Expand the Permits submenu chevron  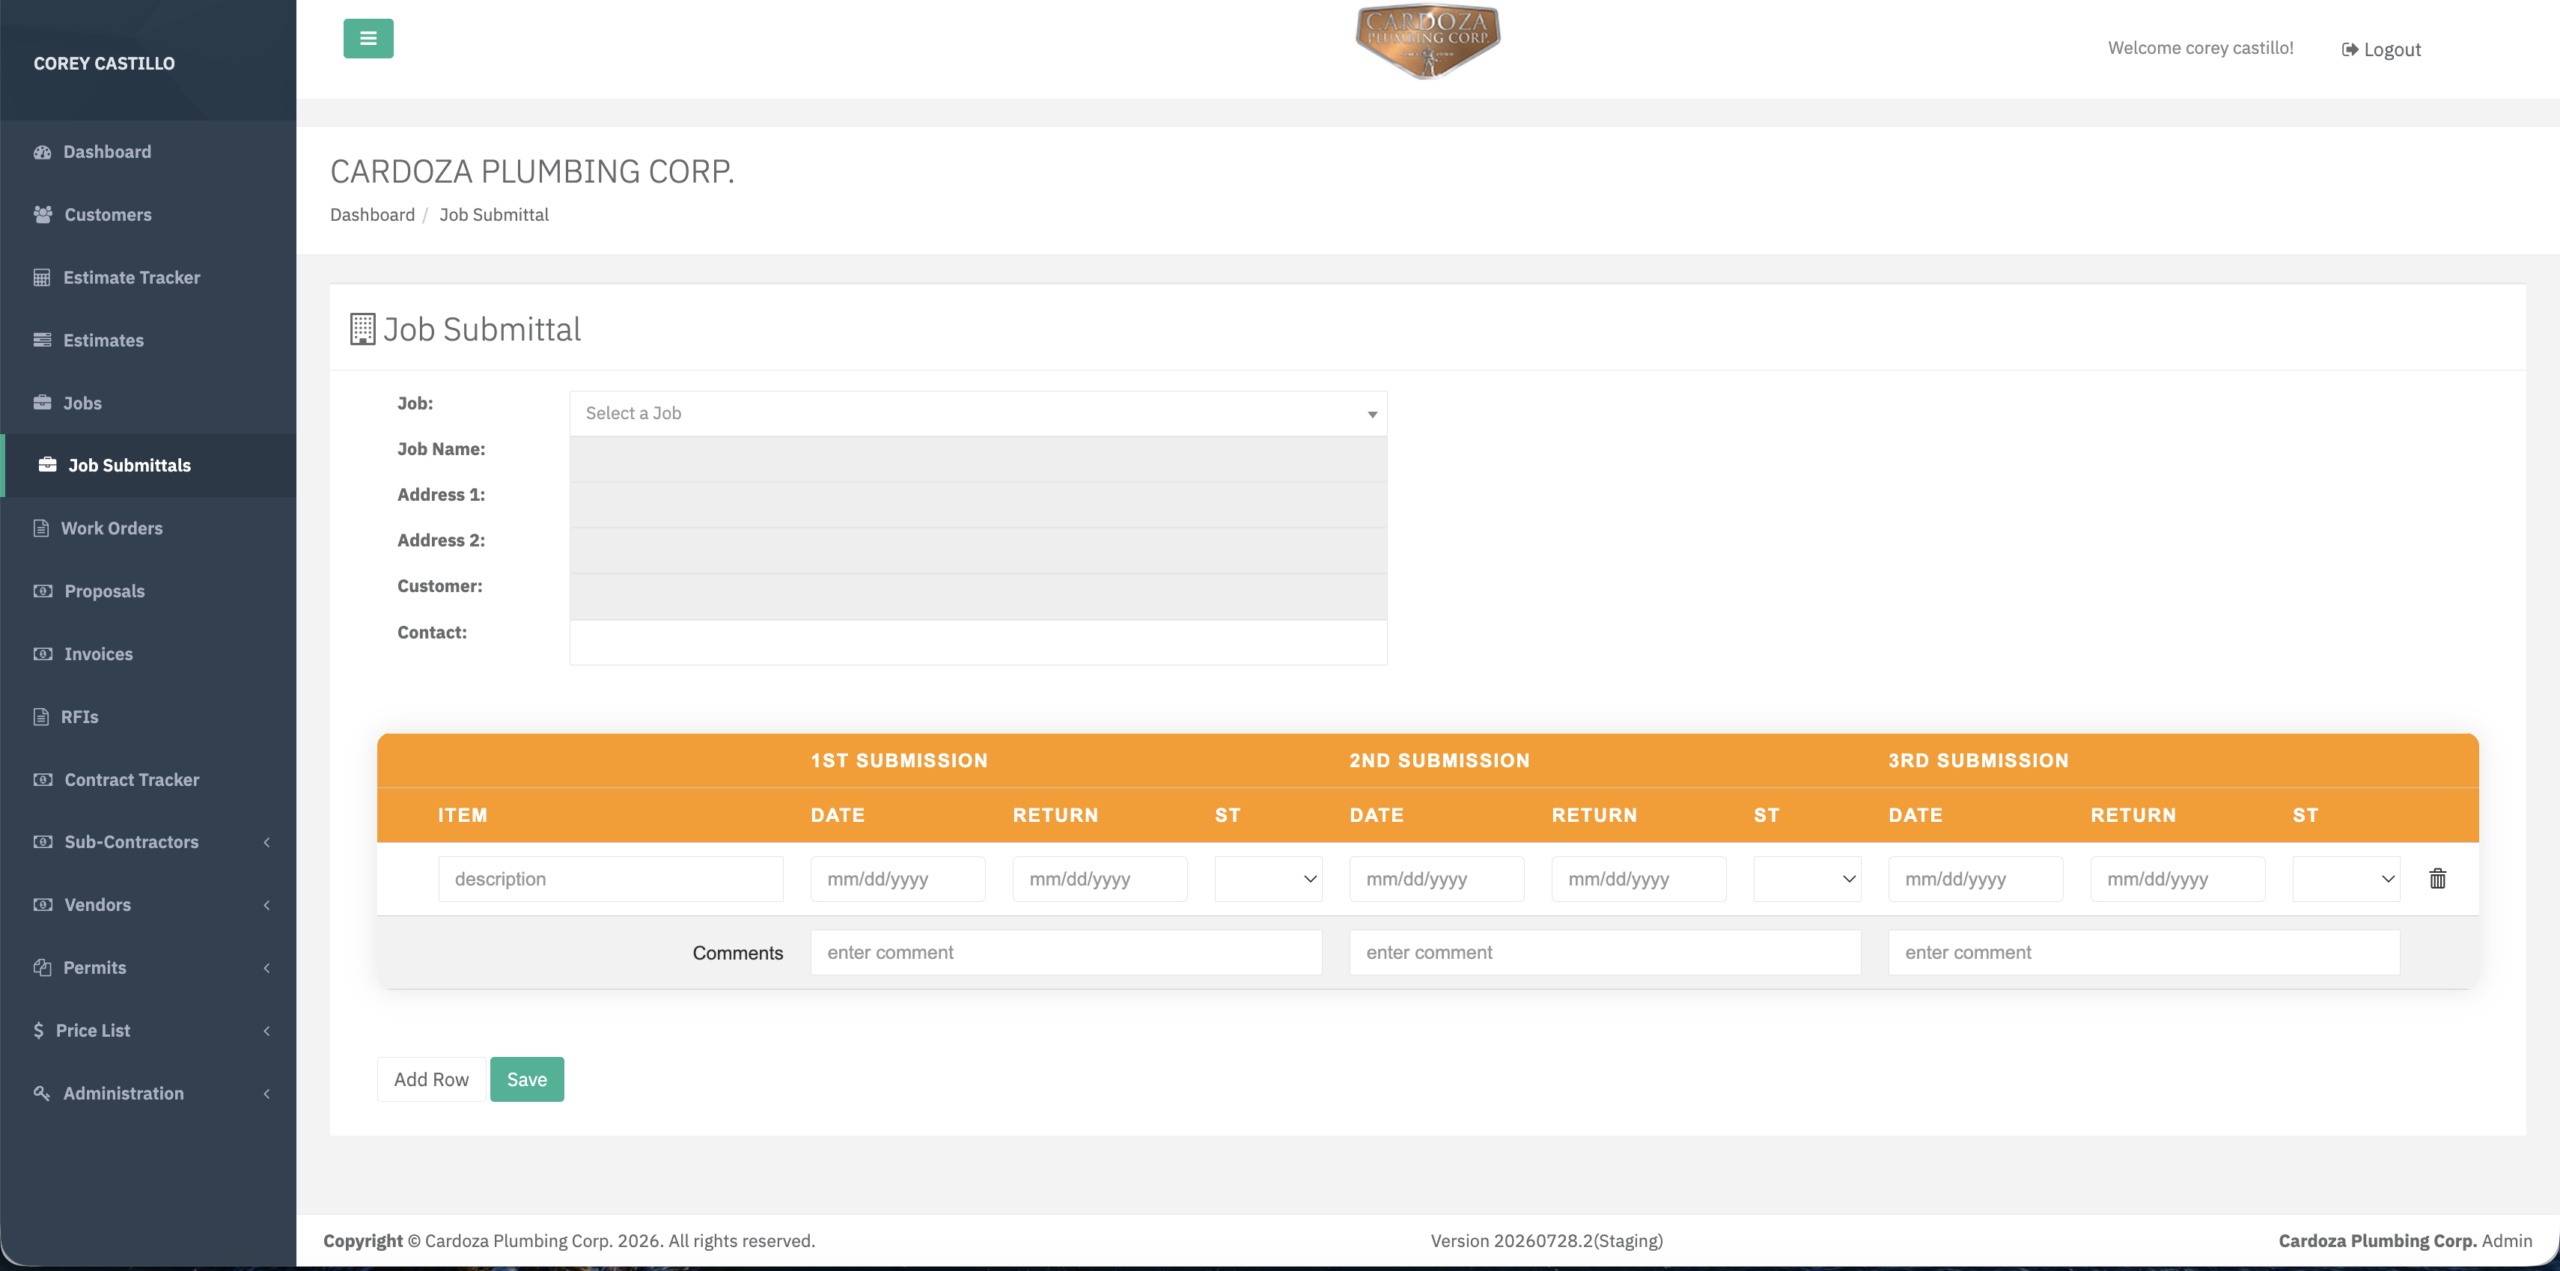(x=267, y=969)
